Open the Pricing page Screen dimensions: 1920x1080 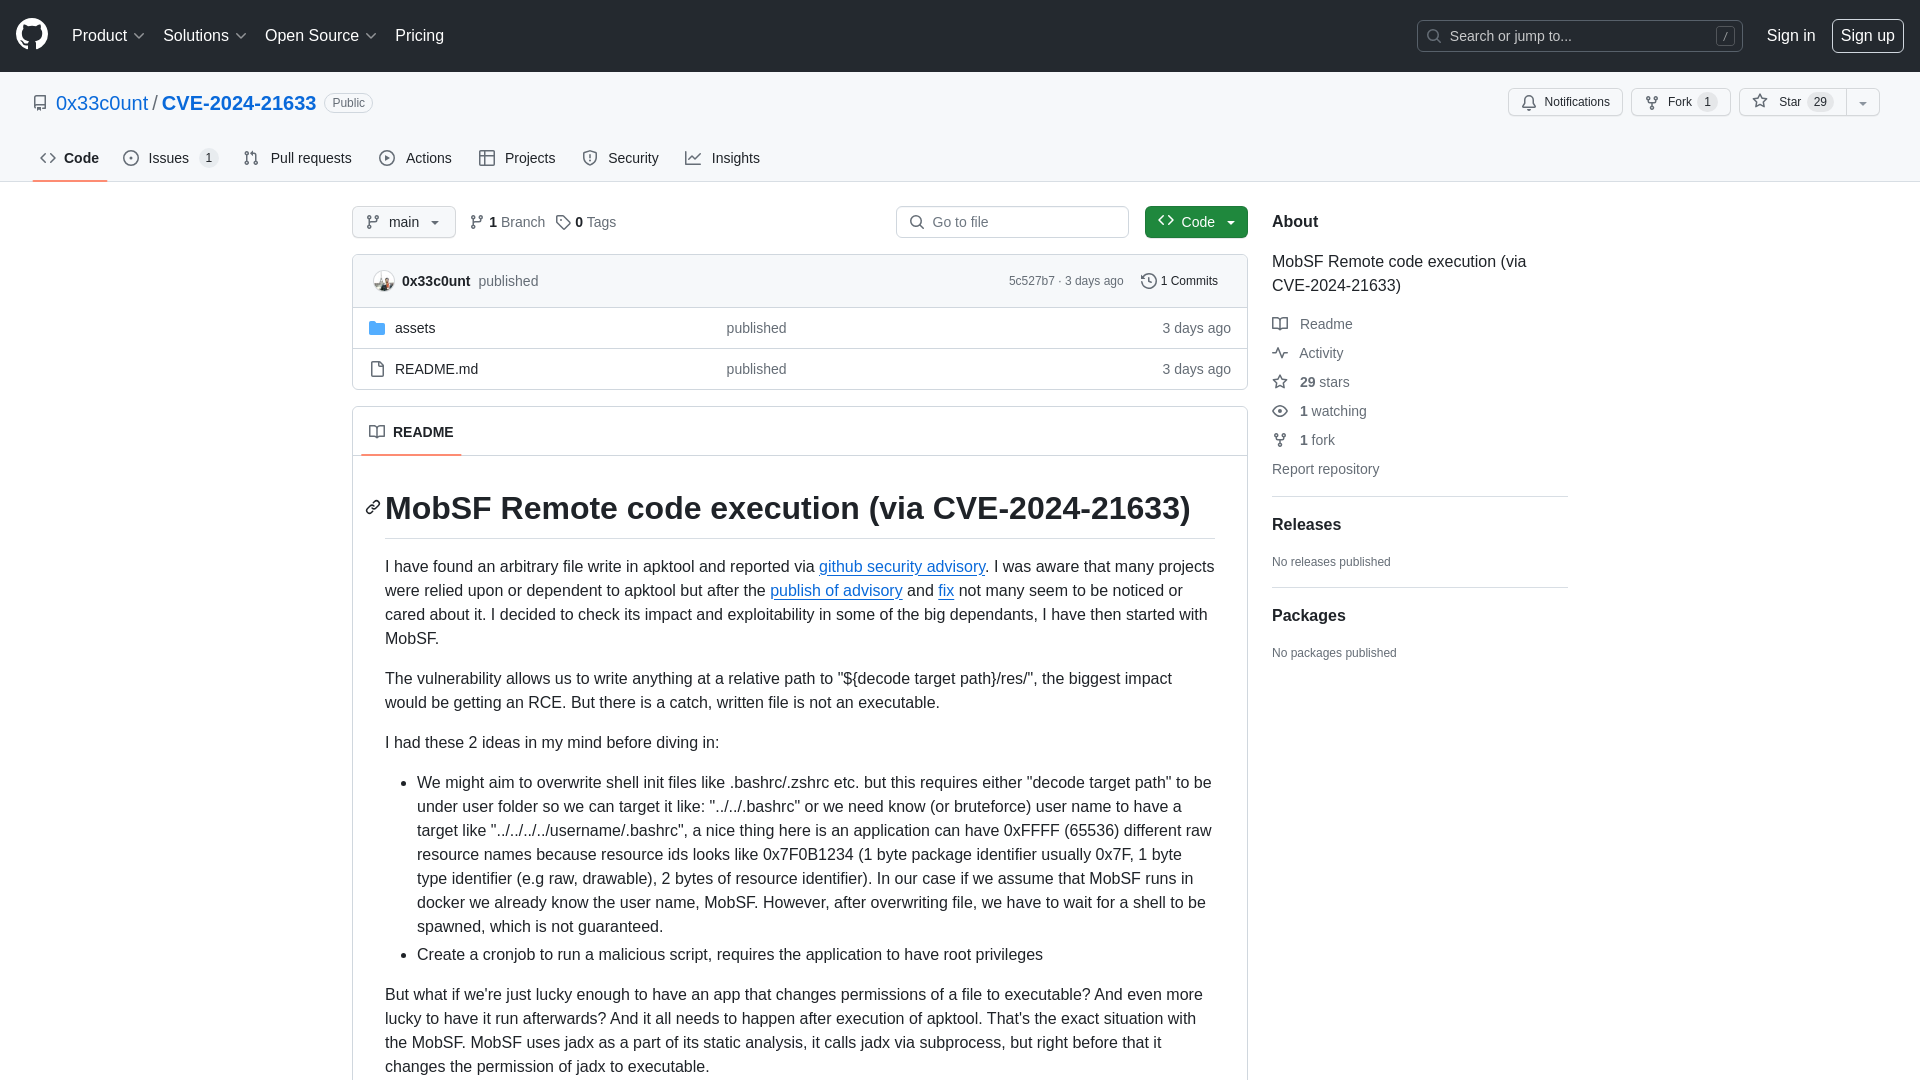click(x=419, y=35)
